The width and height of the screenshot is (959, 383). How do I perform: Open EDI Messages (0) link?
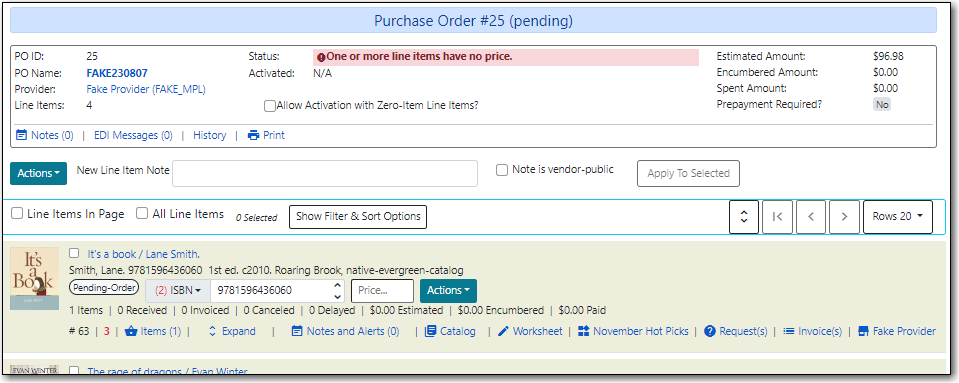coord(133,135)
